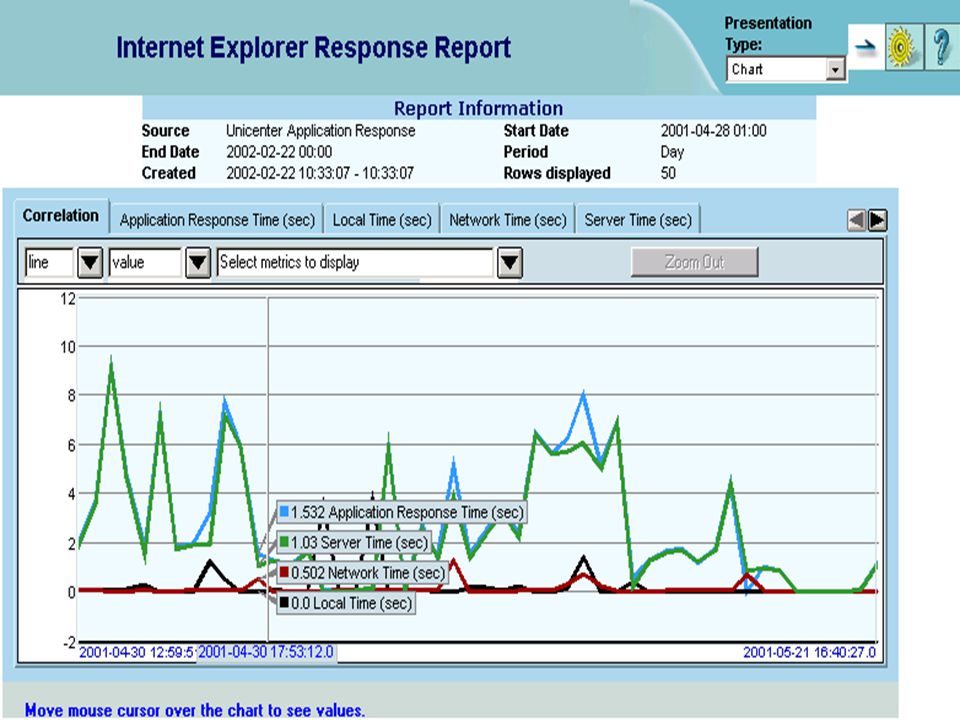Click the red Network Time legend swatch
This screenshot has width=960, height=720.
tap(284, 572)
